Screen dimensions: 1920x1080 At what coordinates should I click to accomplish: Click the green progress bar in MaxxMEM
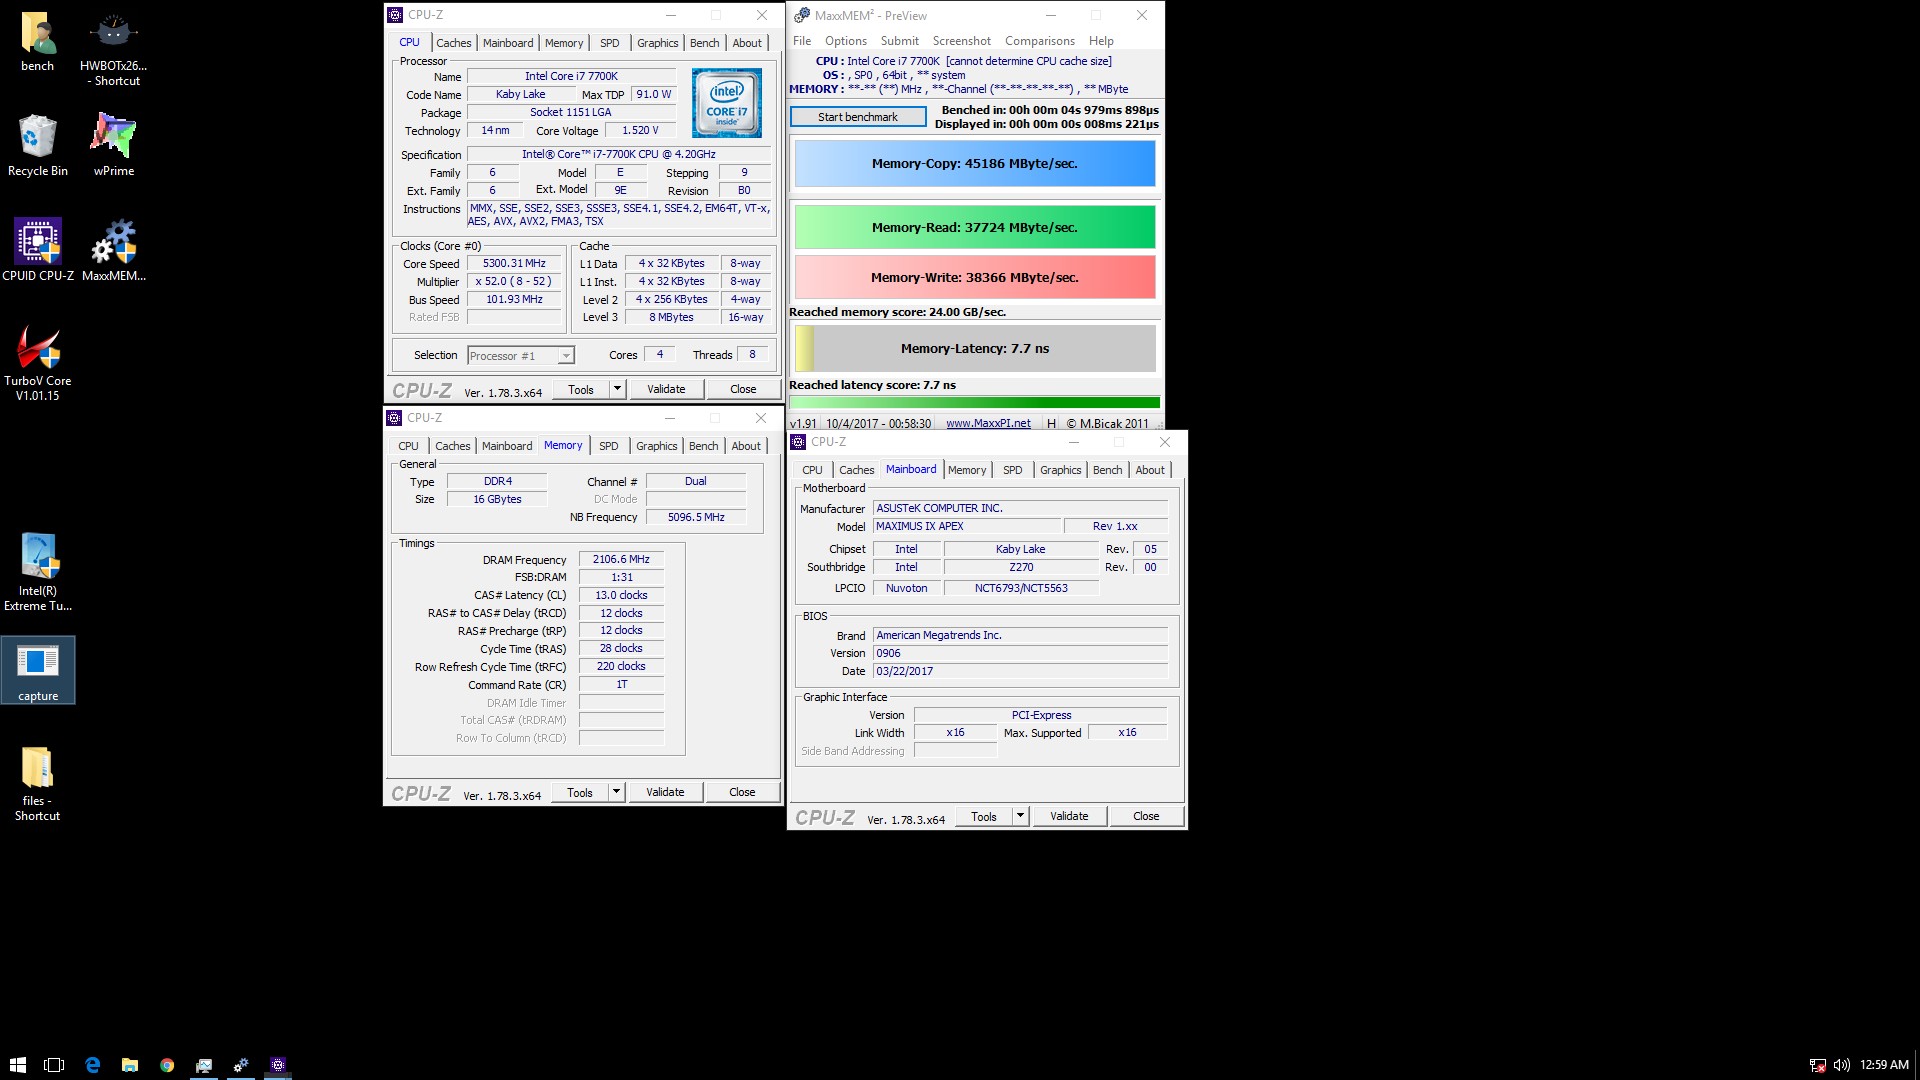point(975,403)
